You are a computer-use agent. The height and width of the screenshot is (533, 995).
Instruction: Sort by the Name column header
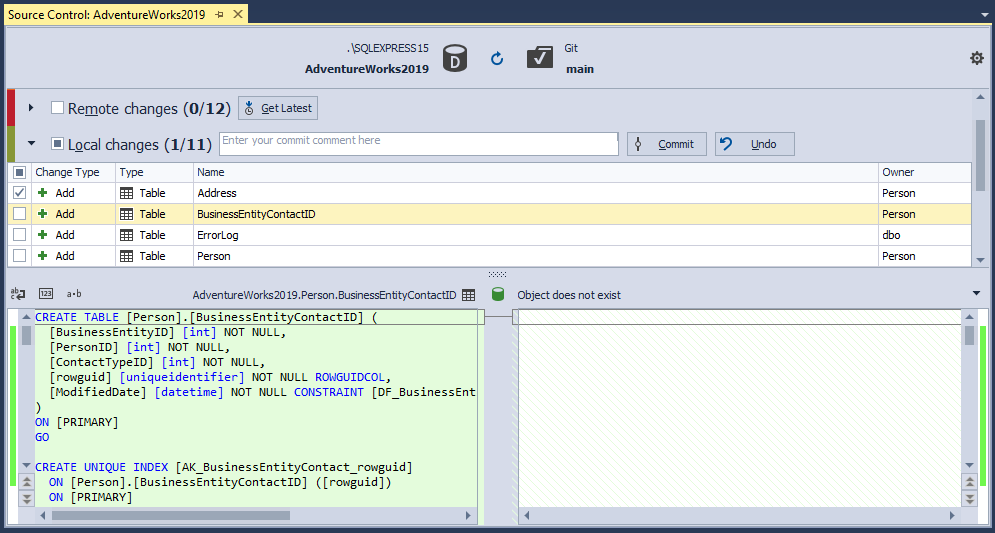(x=536, y=172)
